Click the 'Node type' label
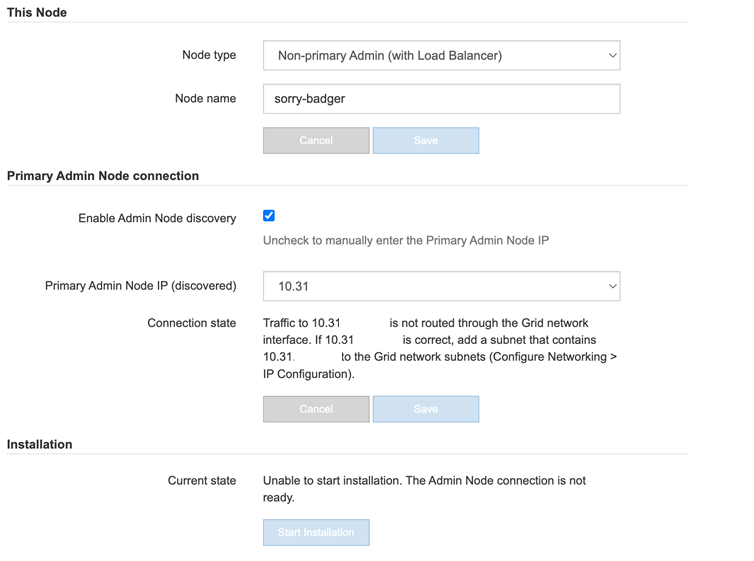 (x=209, y=55)
